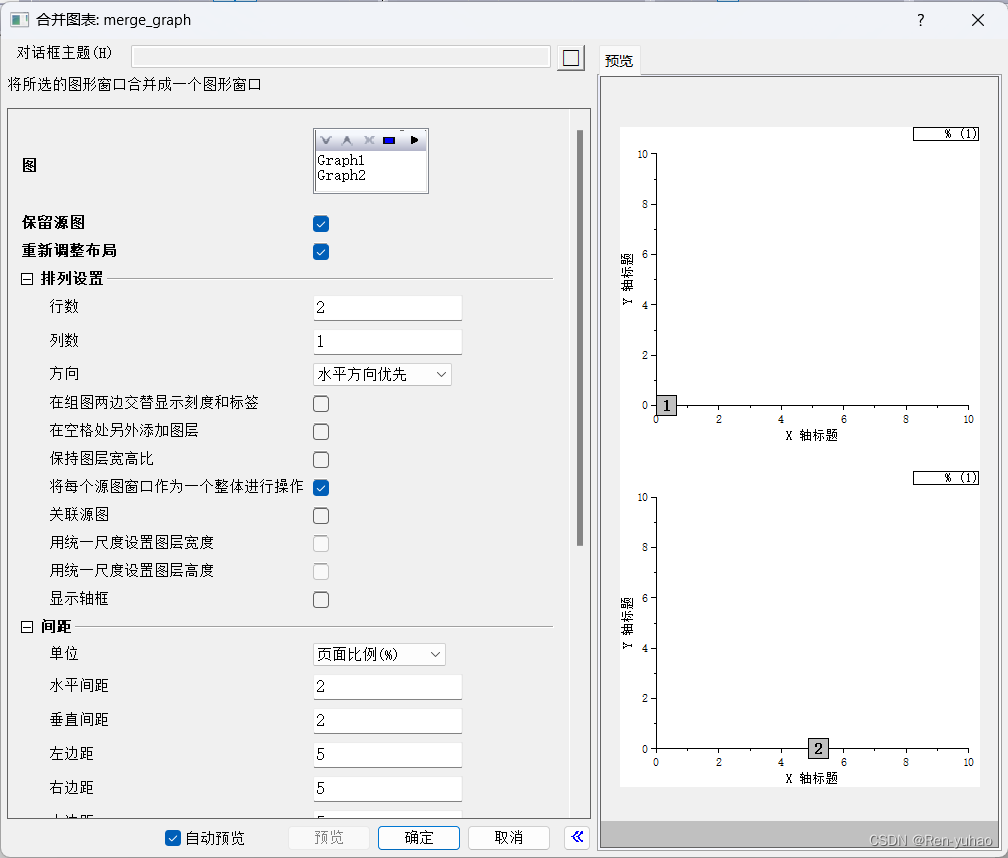Click the 取消 button
The image size is (1008, 858).
point(508,837)
